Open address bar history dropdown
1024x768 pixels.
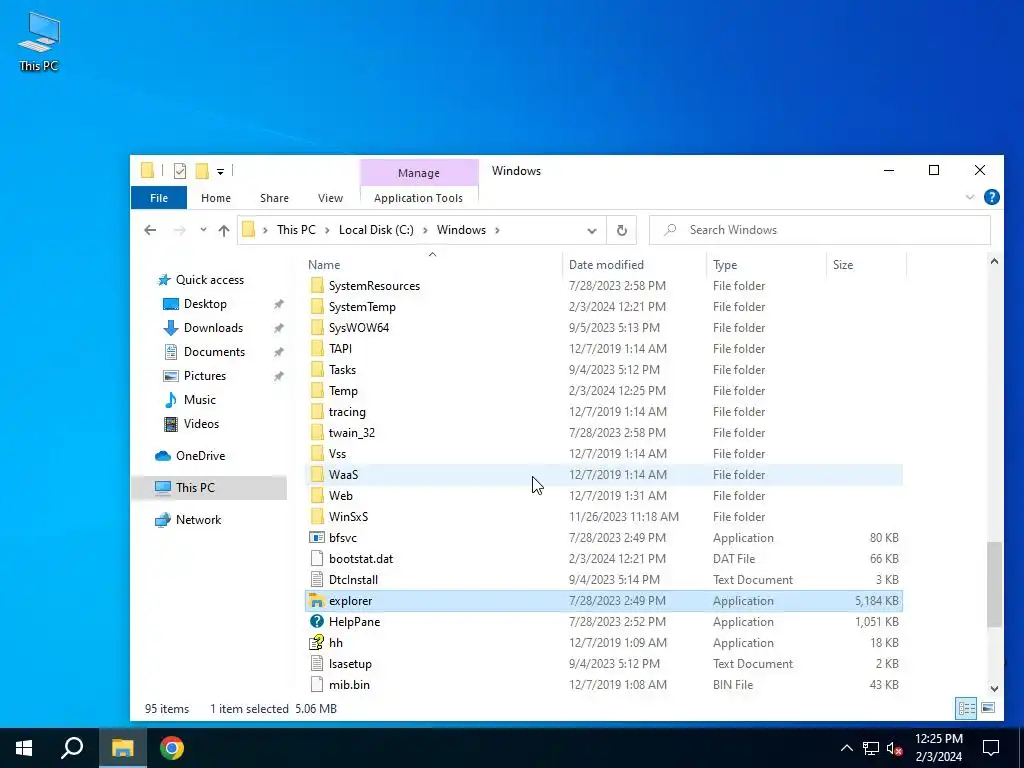click(x=592, y=231)
